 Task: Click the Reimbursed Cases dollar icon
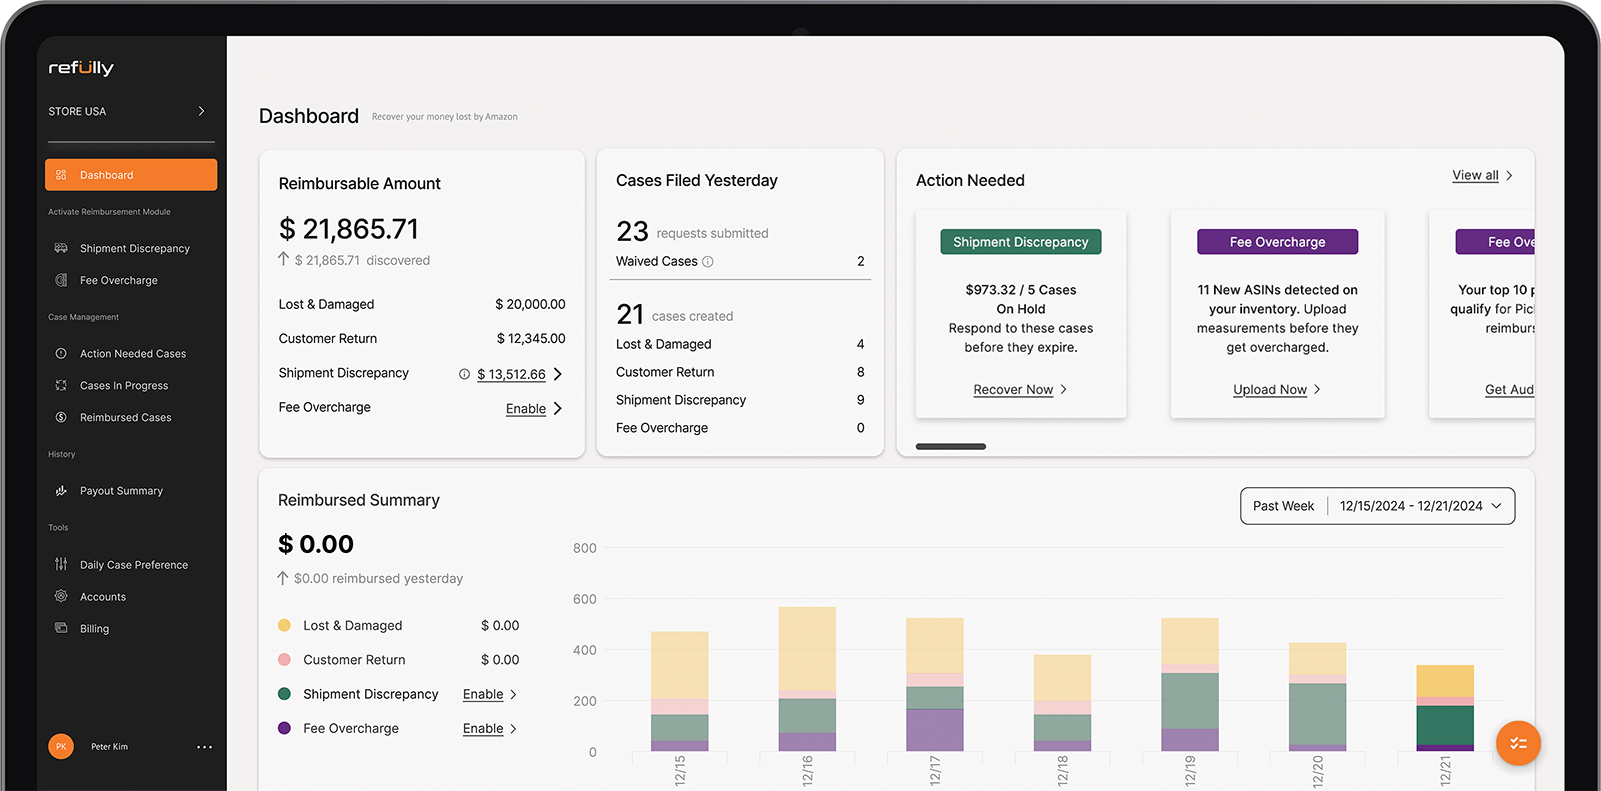(61, 417)
